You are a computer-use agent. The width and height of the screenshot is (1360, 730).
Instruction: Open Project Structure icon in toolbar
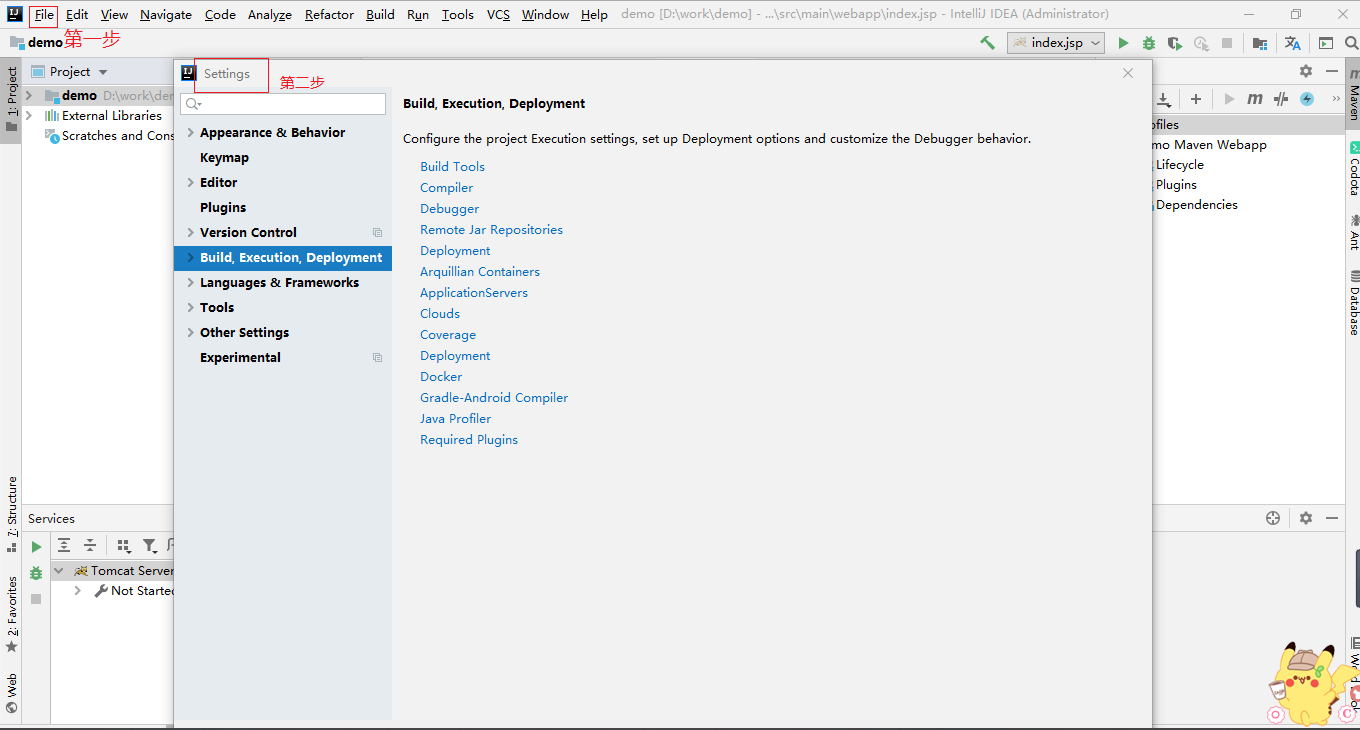[1260, 43]
